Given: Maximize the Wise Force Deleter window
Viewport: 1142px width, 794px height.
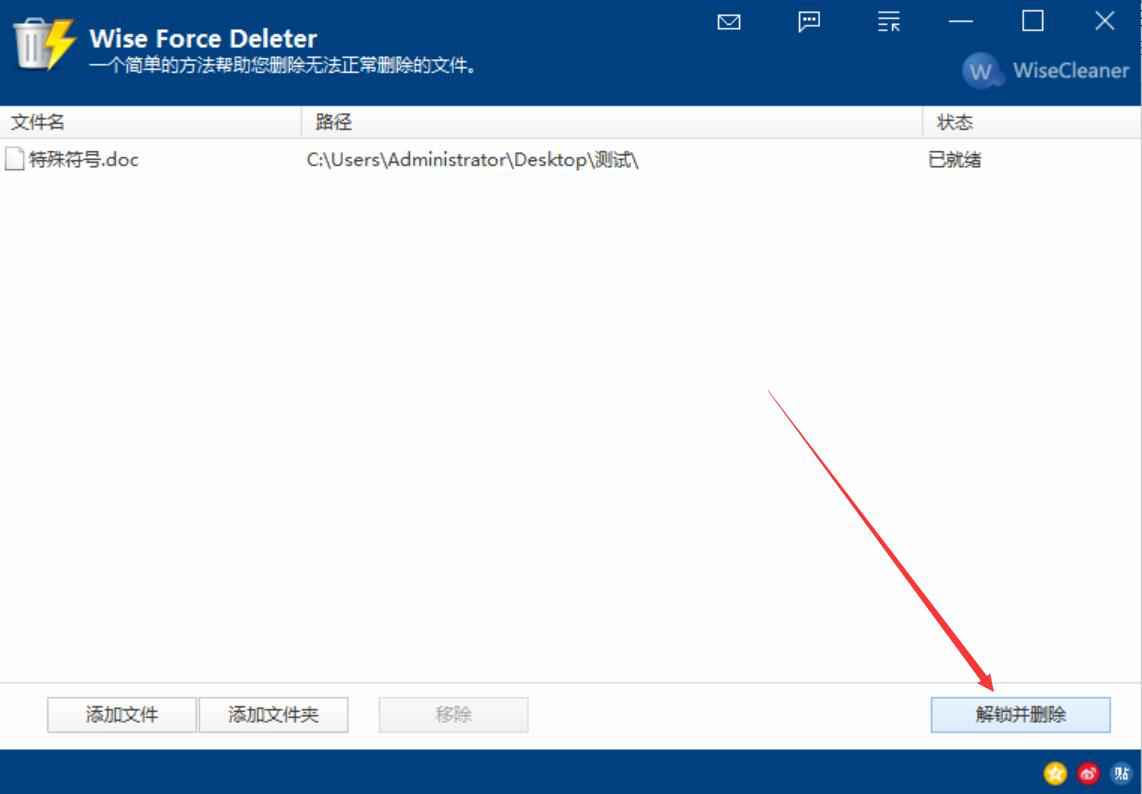Looking at the screenshot, I should 1033,21.
